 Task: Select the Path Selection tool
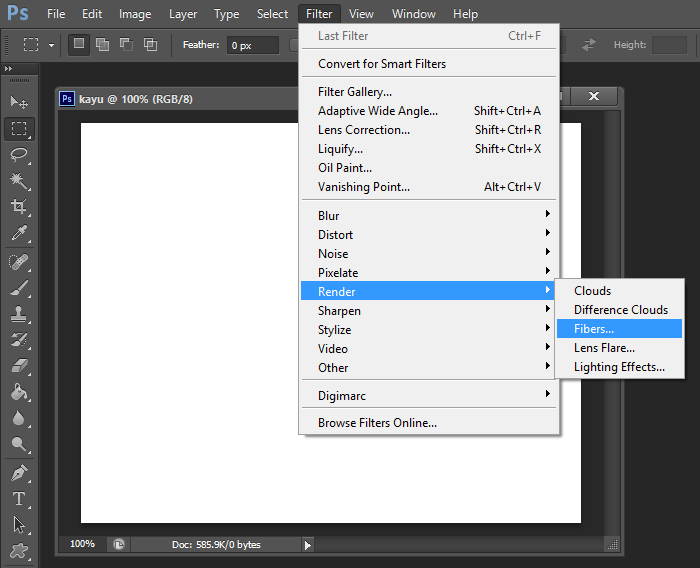tap(19, 525)
